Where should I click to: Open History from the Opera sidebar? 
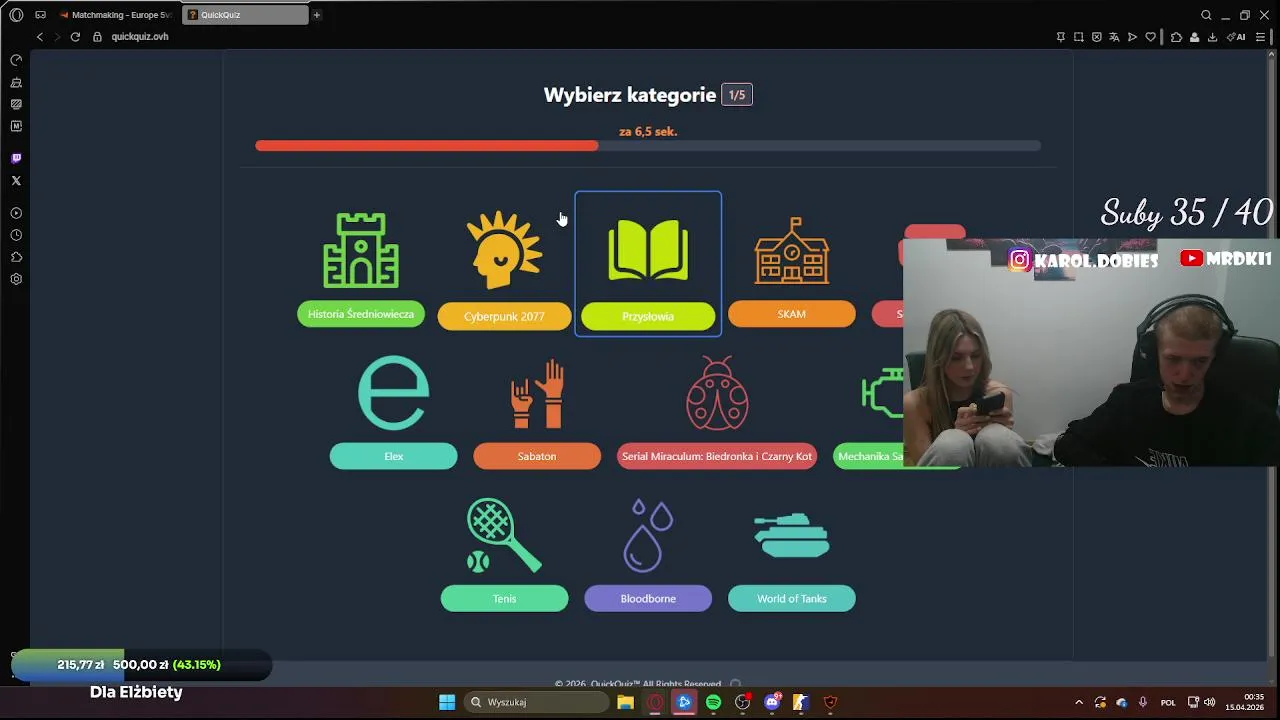[x=16, y=235]
